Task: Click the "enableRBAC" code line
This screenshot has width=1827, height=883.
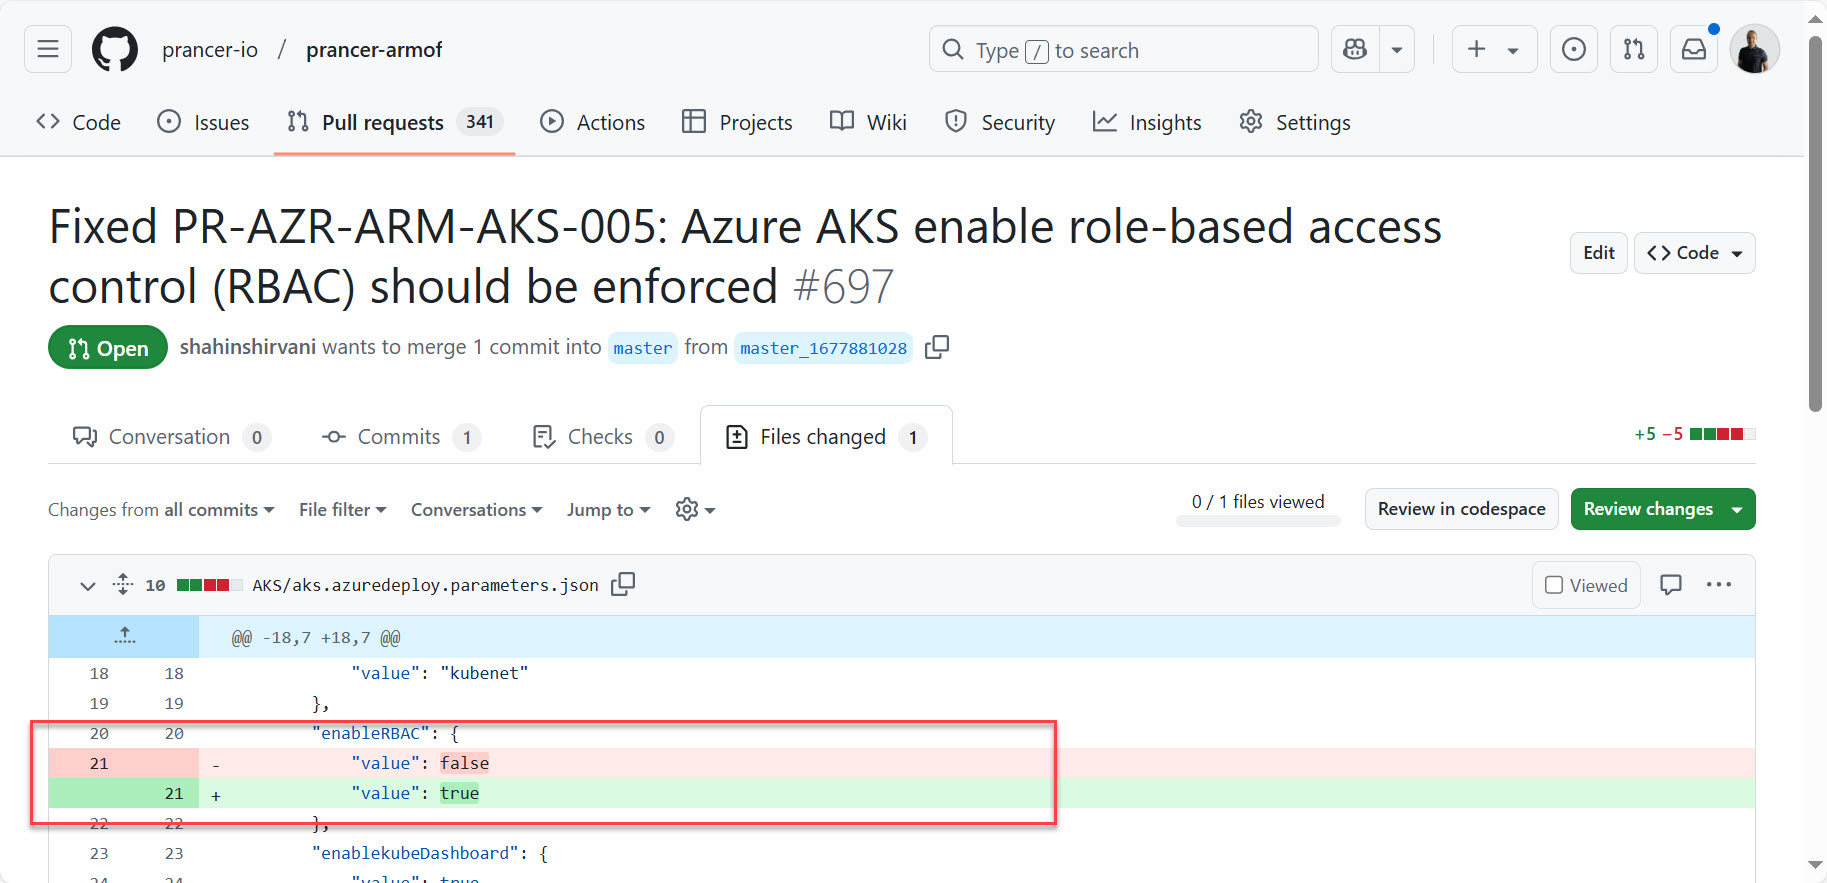Action: pos(902,733)
